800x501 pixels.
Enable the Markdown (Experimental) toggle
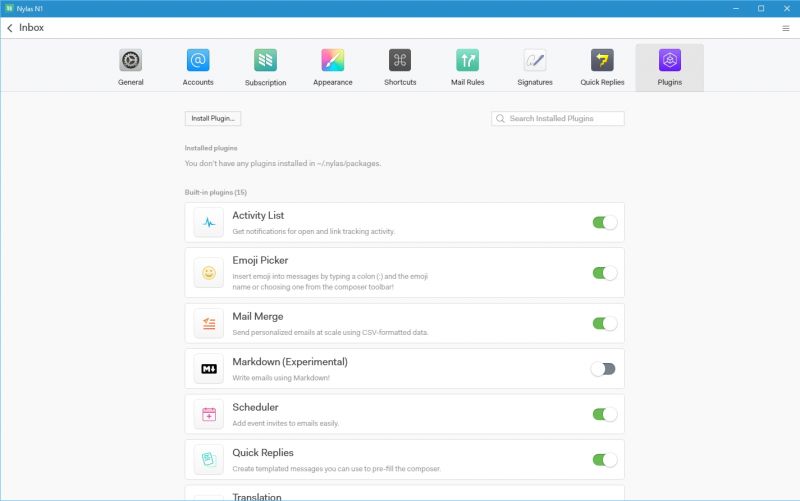pyautogui.click(x=603, y=369)
